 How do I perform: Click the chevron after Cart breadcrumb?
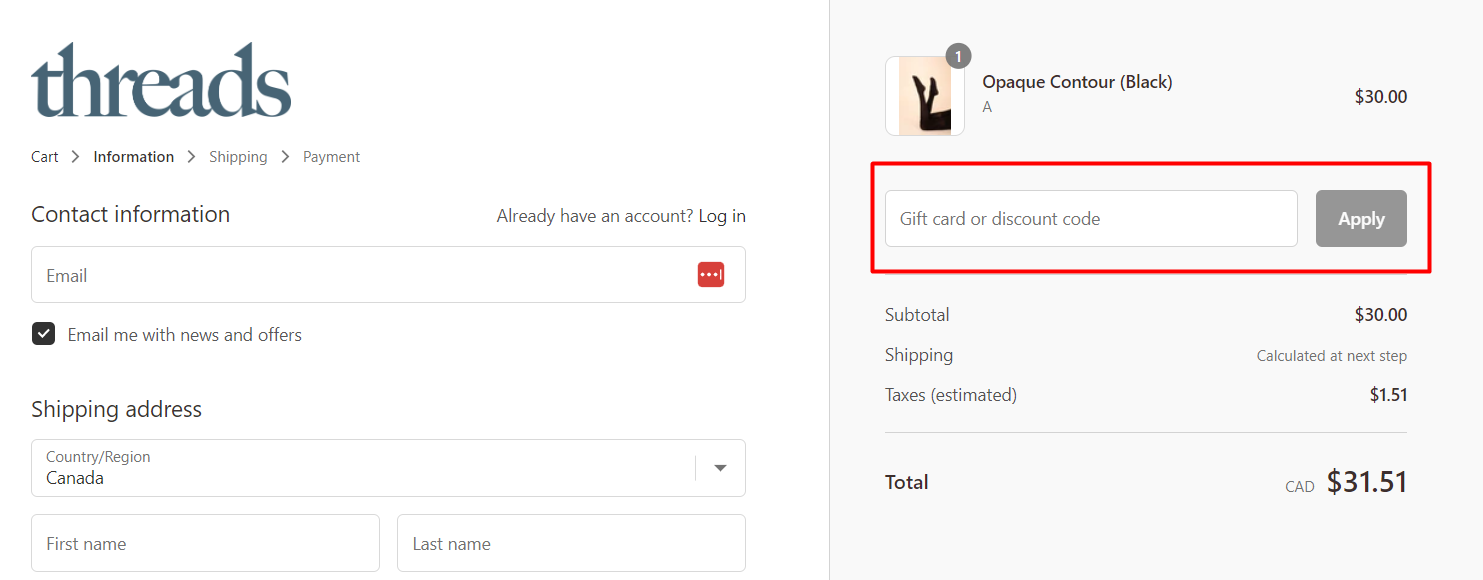click(x=76, y=157)
